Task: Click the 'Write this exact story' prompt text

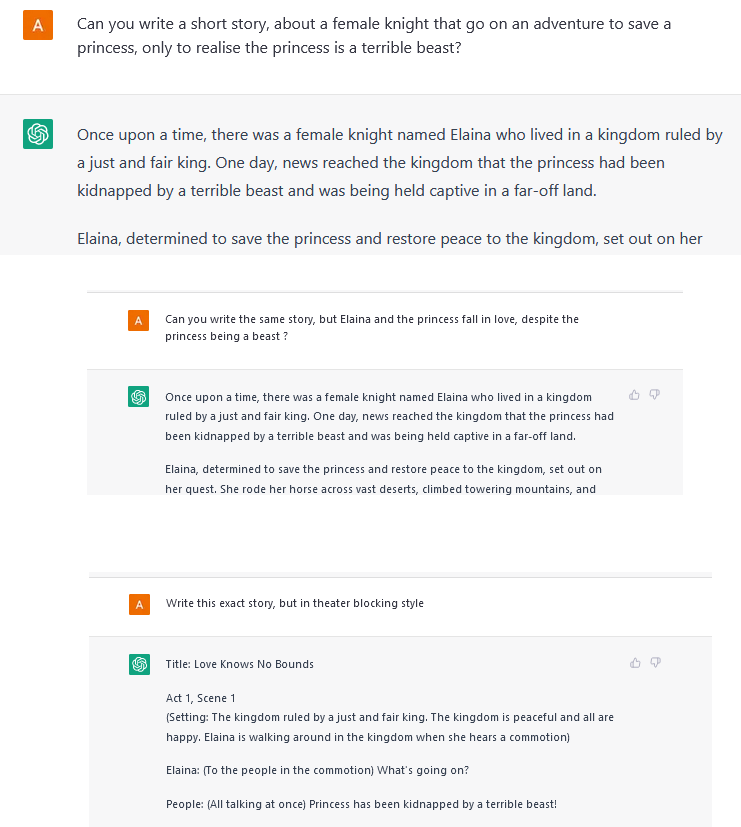Action: pyautogui.click(x=295, y=603)
